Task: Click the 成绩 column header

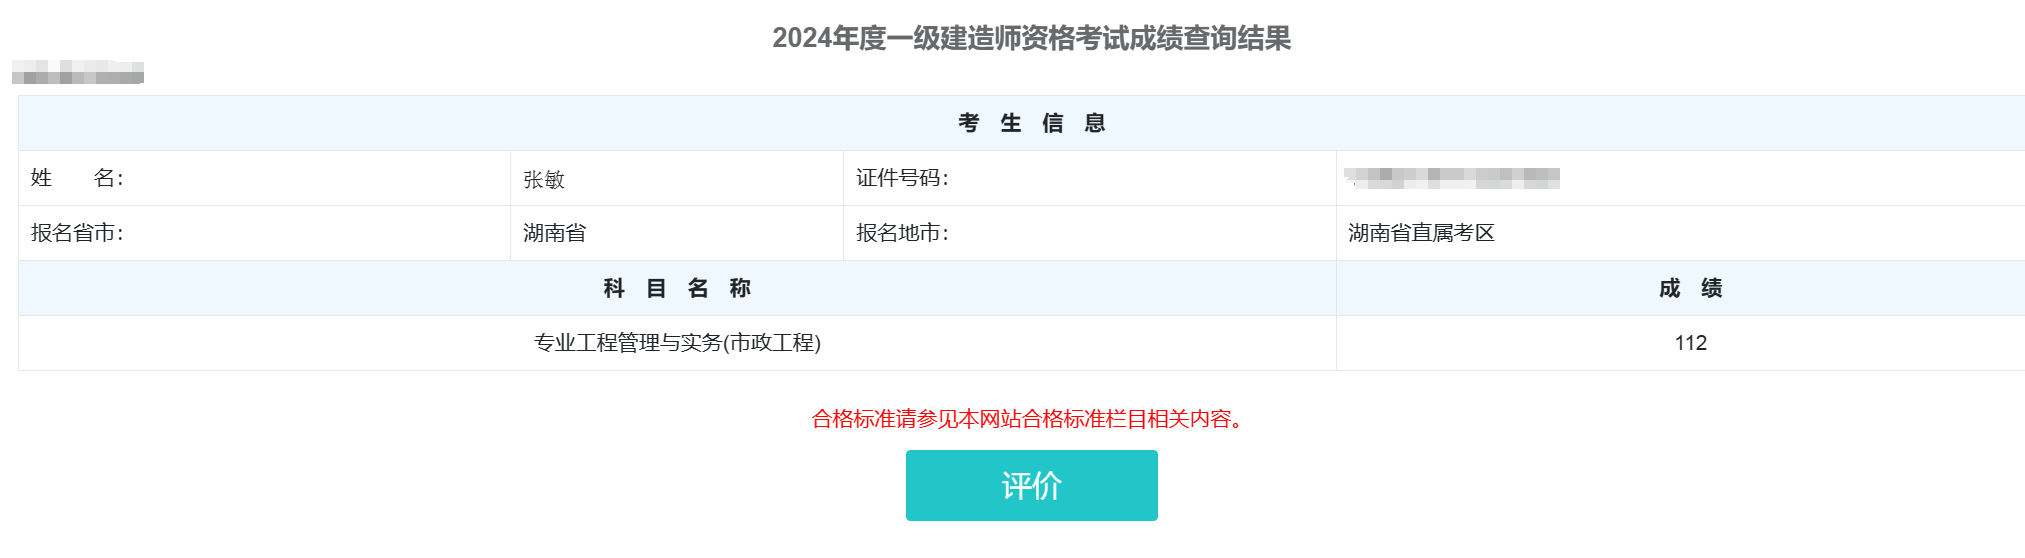Action: click(1690, 288)
